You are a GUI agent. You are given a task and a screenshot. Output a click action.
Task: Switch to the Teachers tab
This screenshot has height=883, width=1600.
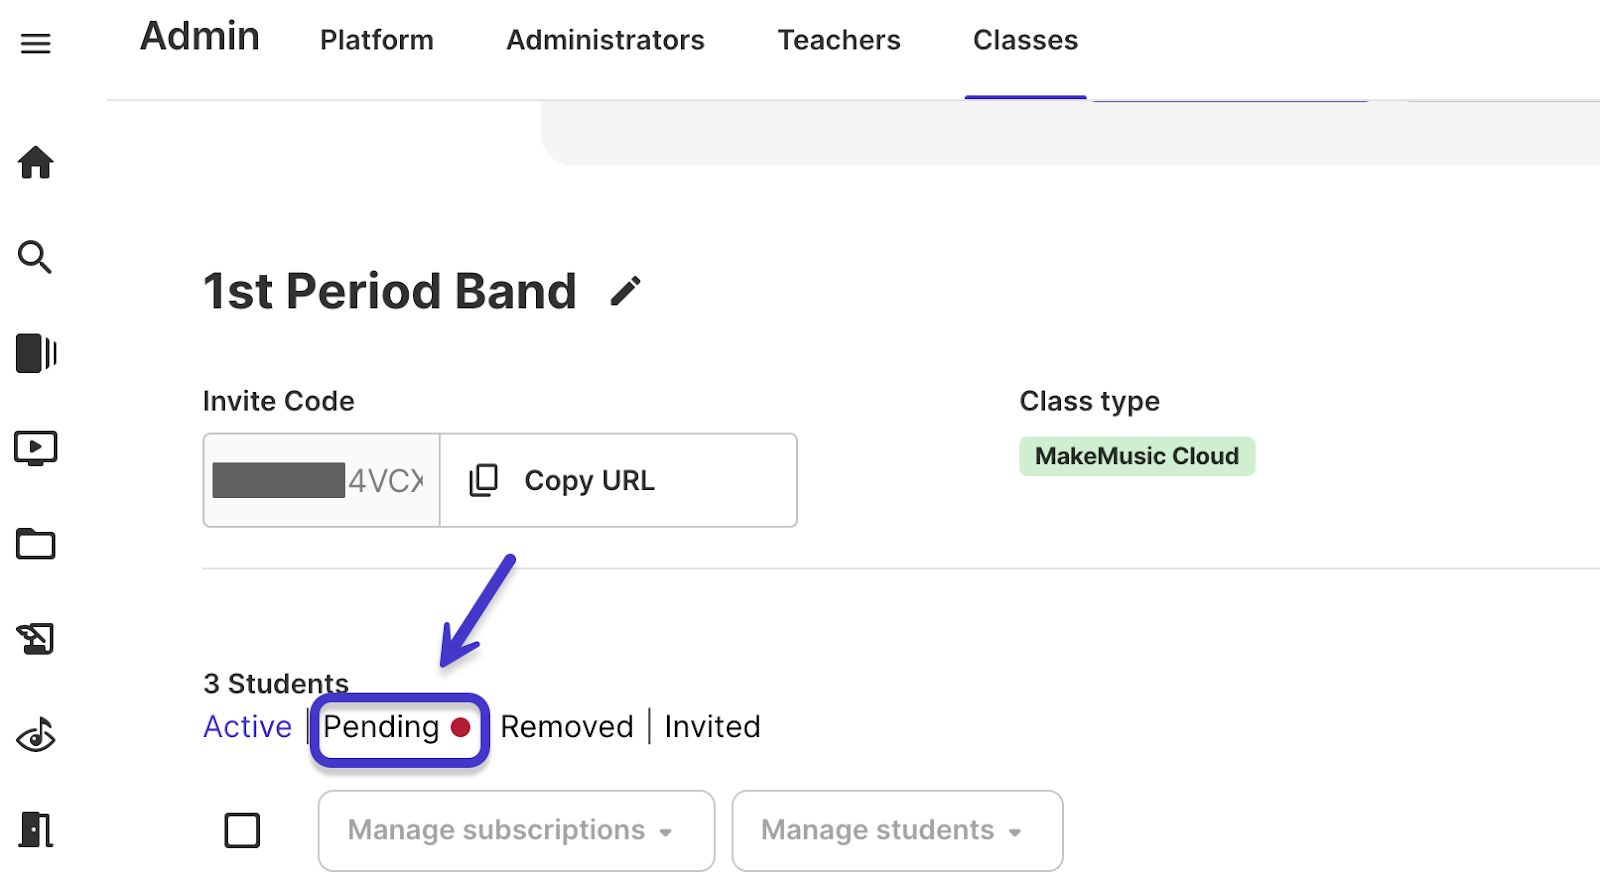(x=839, y=40)
